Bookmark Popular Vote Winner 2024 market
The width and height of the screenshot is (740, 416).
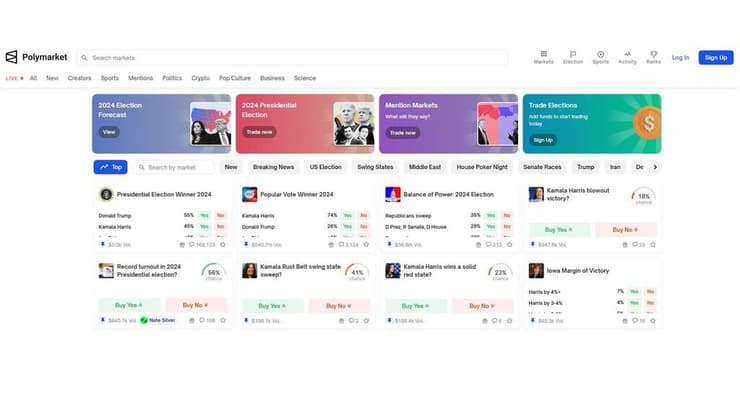pos(366,245)
